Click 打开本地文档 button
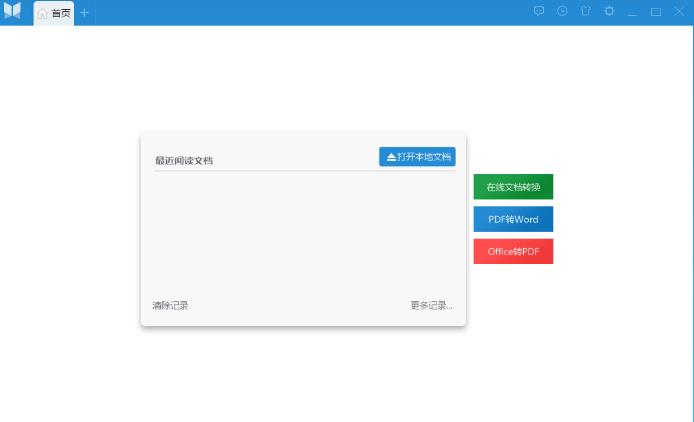 coord(417,157)
